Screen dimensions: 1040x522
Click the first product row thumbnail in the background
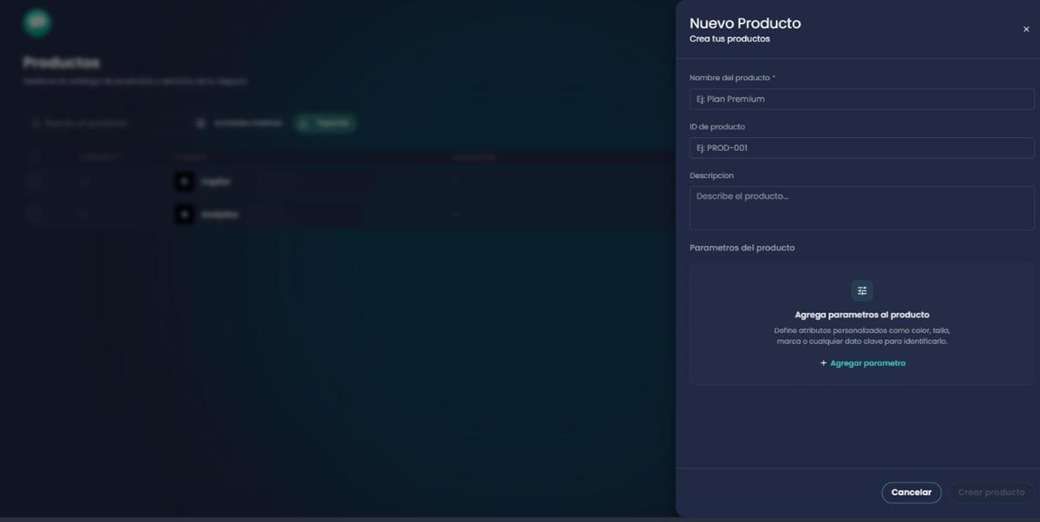[x=184, y=181]
